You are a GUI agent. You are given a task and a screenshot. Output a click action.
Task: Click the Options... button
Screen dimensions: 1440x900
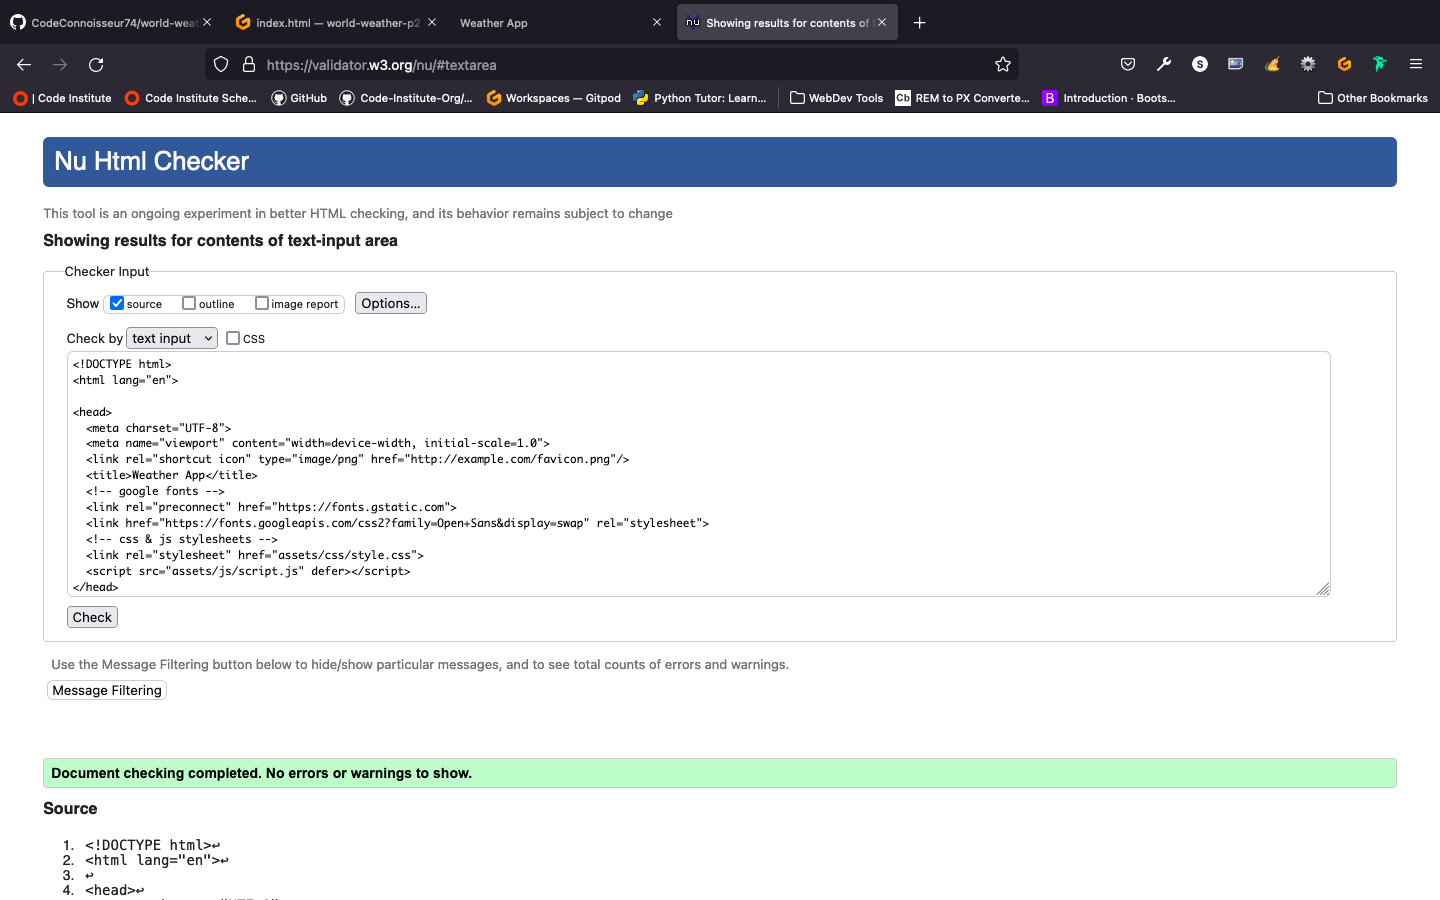pos(391,303)
